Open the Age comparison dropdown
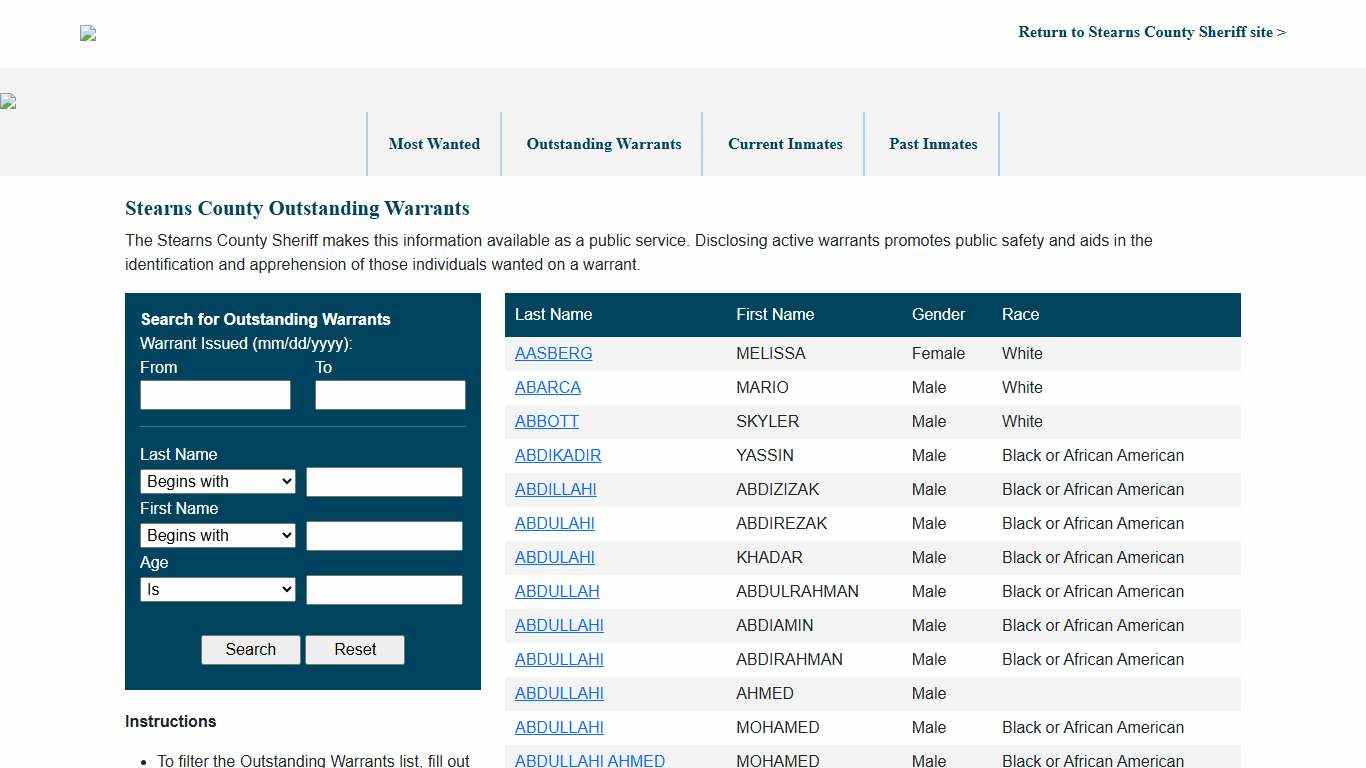This screenshot has height=768, width=1366. coord(218,590)
